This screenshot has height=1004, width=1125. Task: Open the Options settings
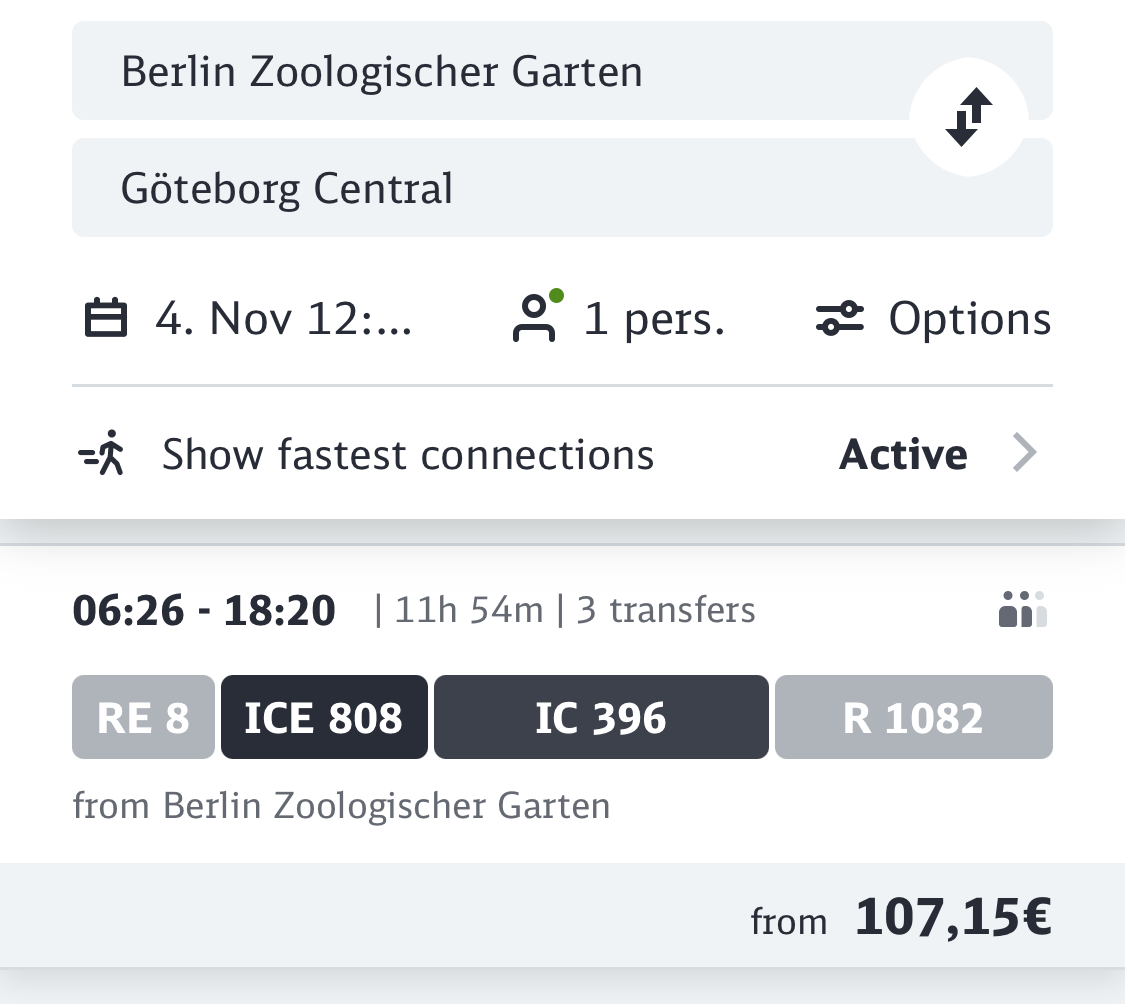[969, 320]
